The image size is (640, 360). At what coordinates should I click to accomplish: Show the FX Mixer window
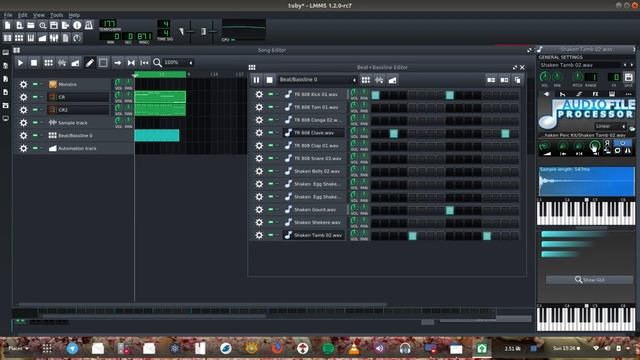click(54, 38)
